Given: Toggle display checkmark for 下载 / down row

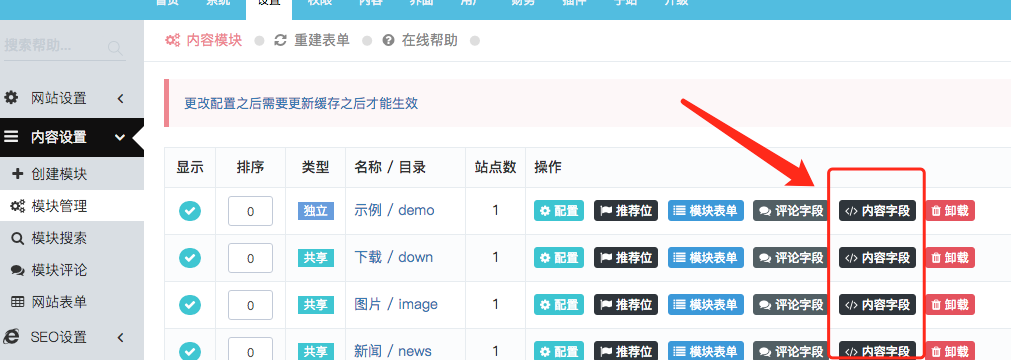Looking at the screenshot, I should (190, 258).
